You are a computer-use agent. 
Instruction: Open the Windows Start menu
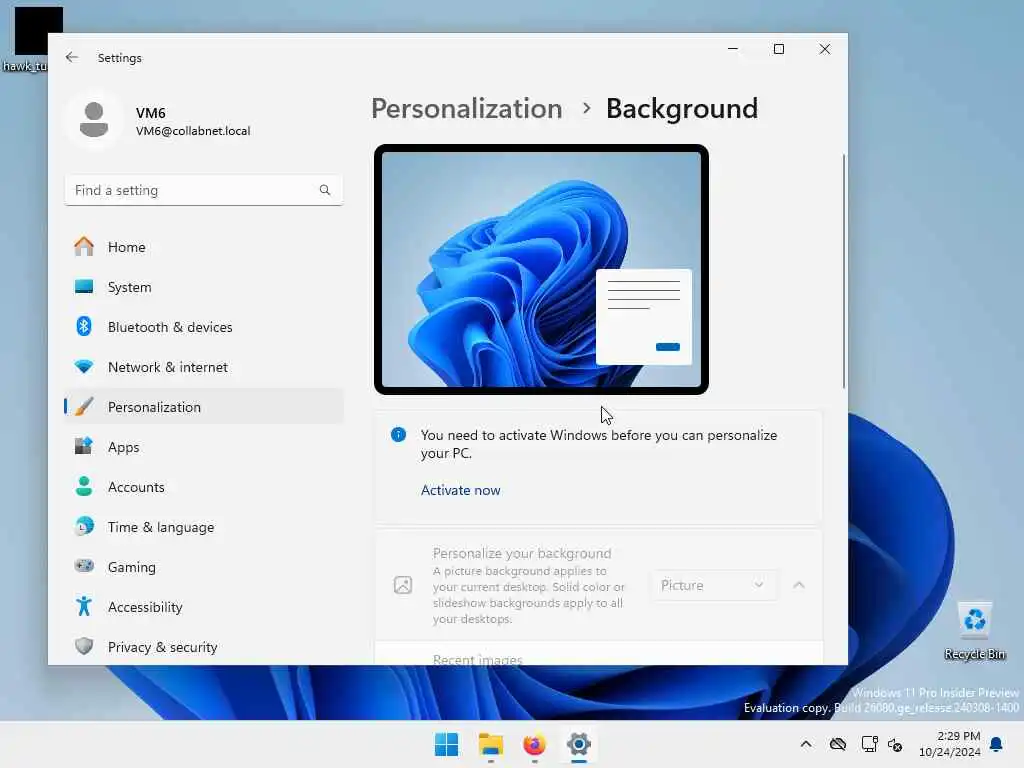(x=447, y=744)
